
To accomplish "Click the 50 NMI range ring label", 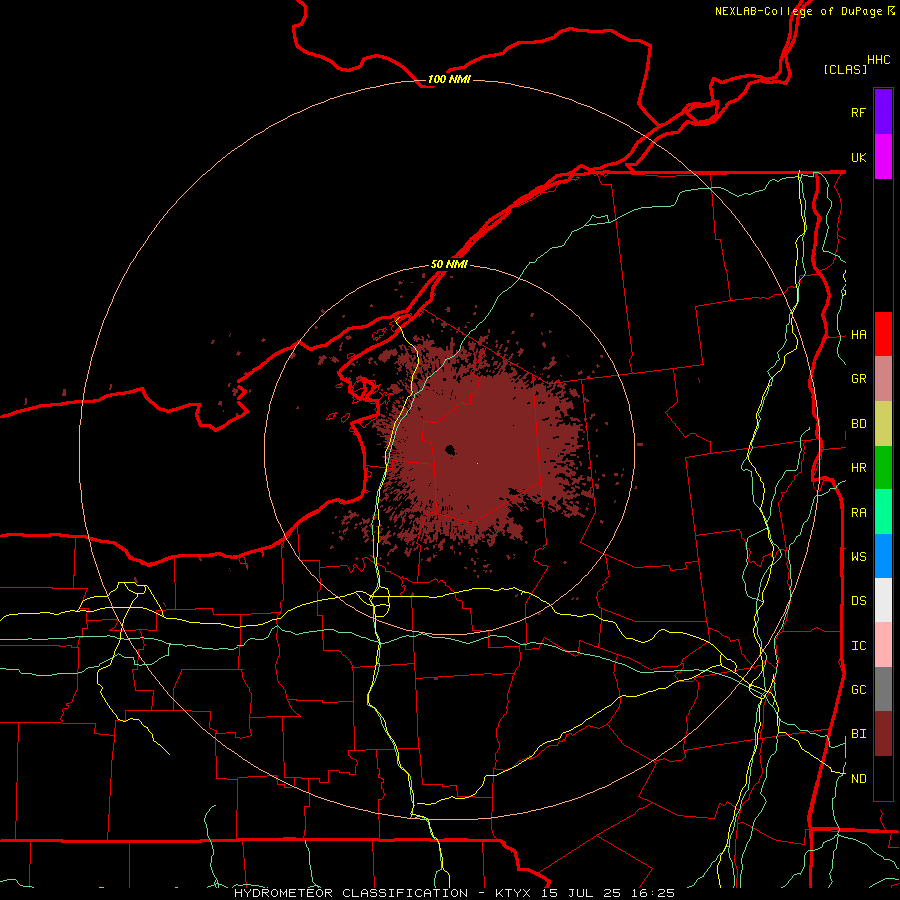I will pyautogui.click(x=449, y=264).
